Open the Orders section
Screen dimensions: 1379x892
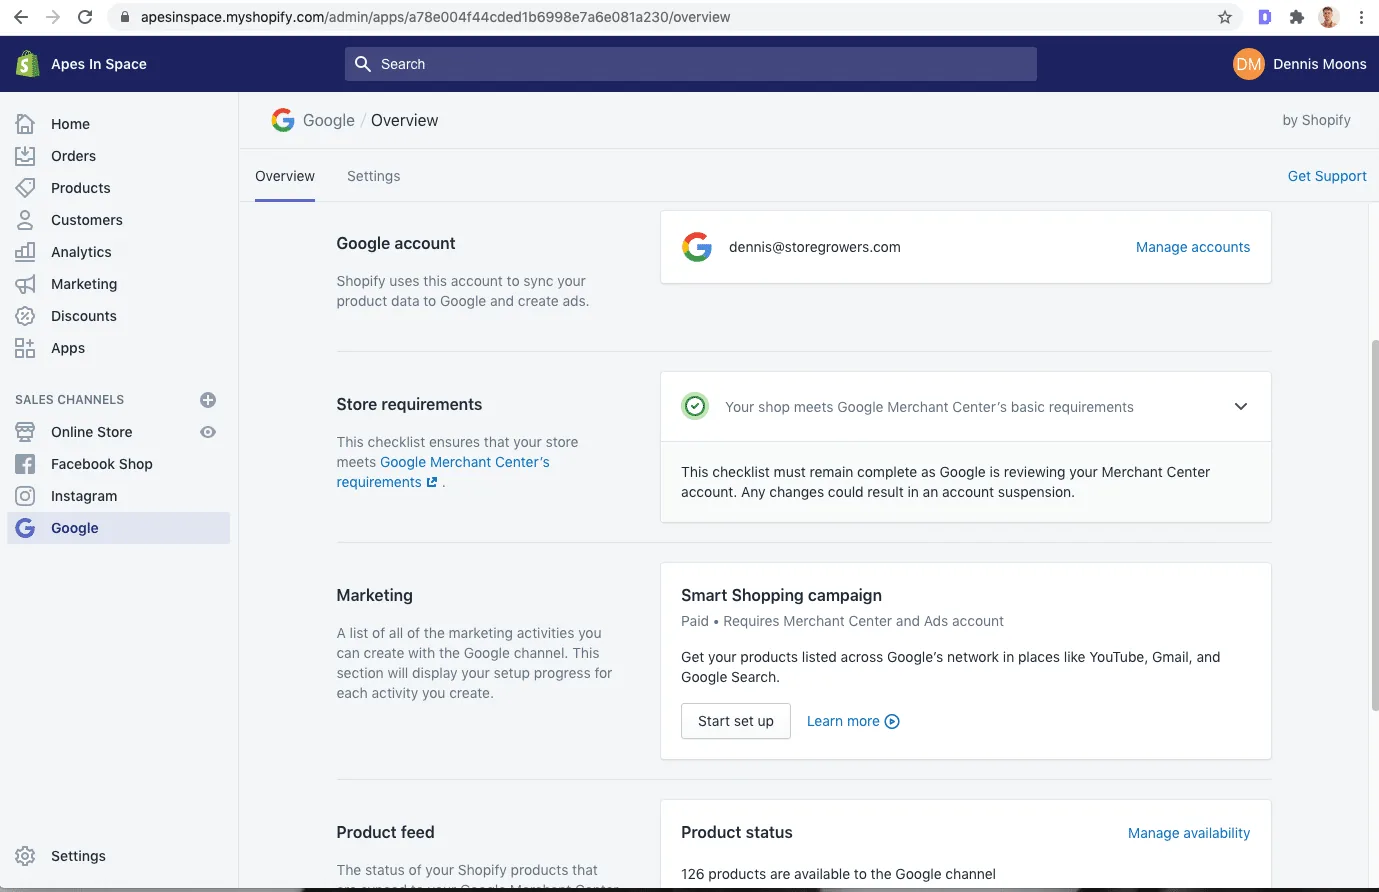tap(73, 155)
